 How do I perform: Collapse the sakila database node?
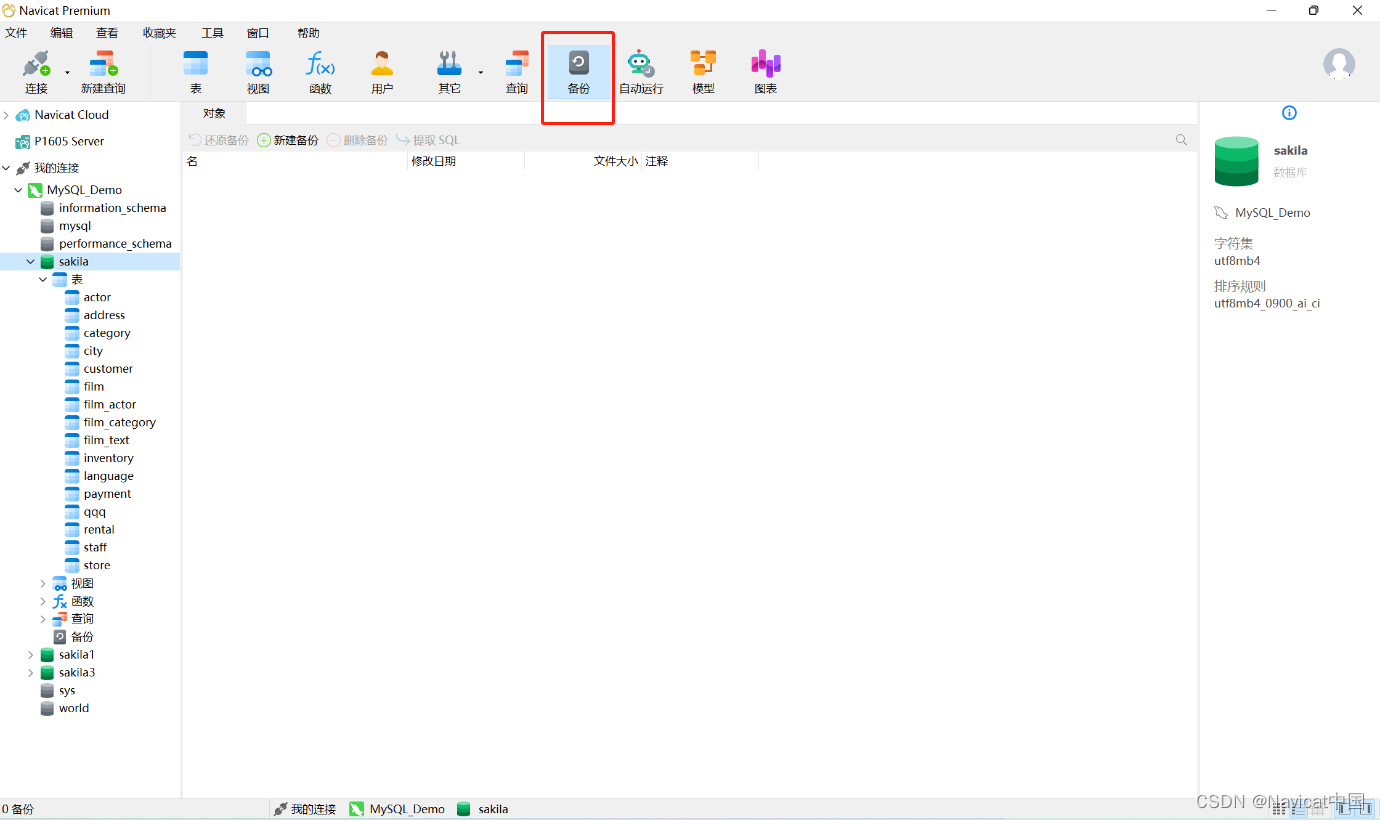pyautogui.click(x=31, y=262)
